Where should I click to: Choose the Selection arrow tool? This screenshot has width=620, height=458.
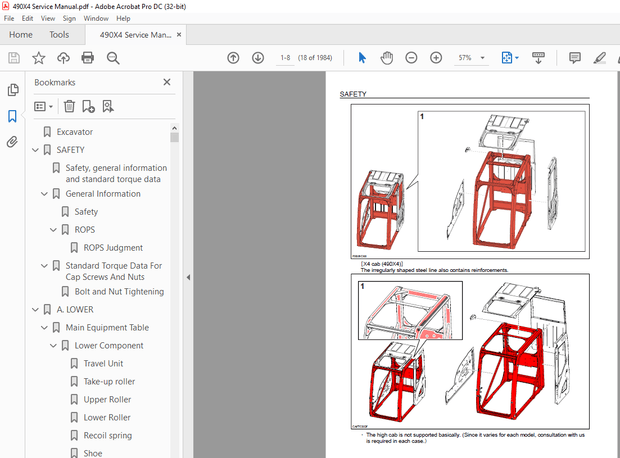tap(362, 58)
